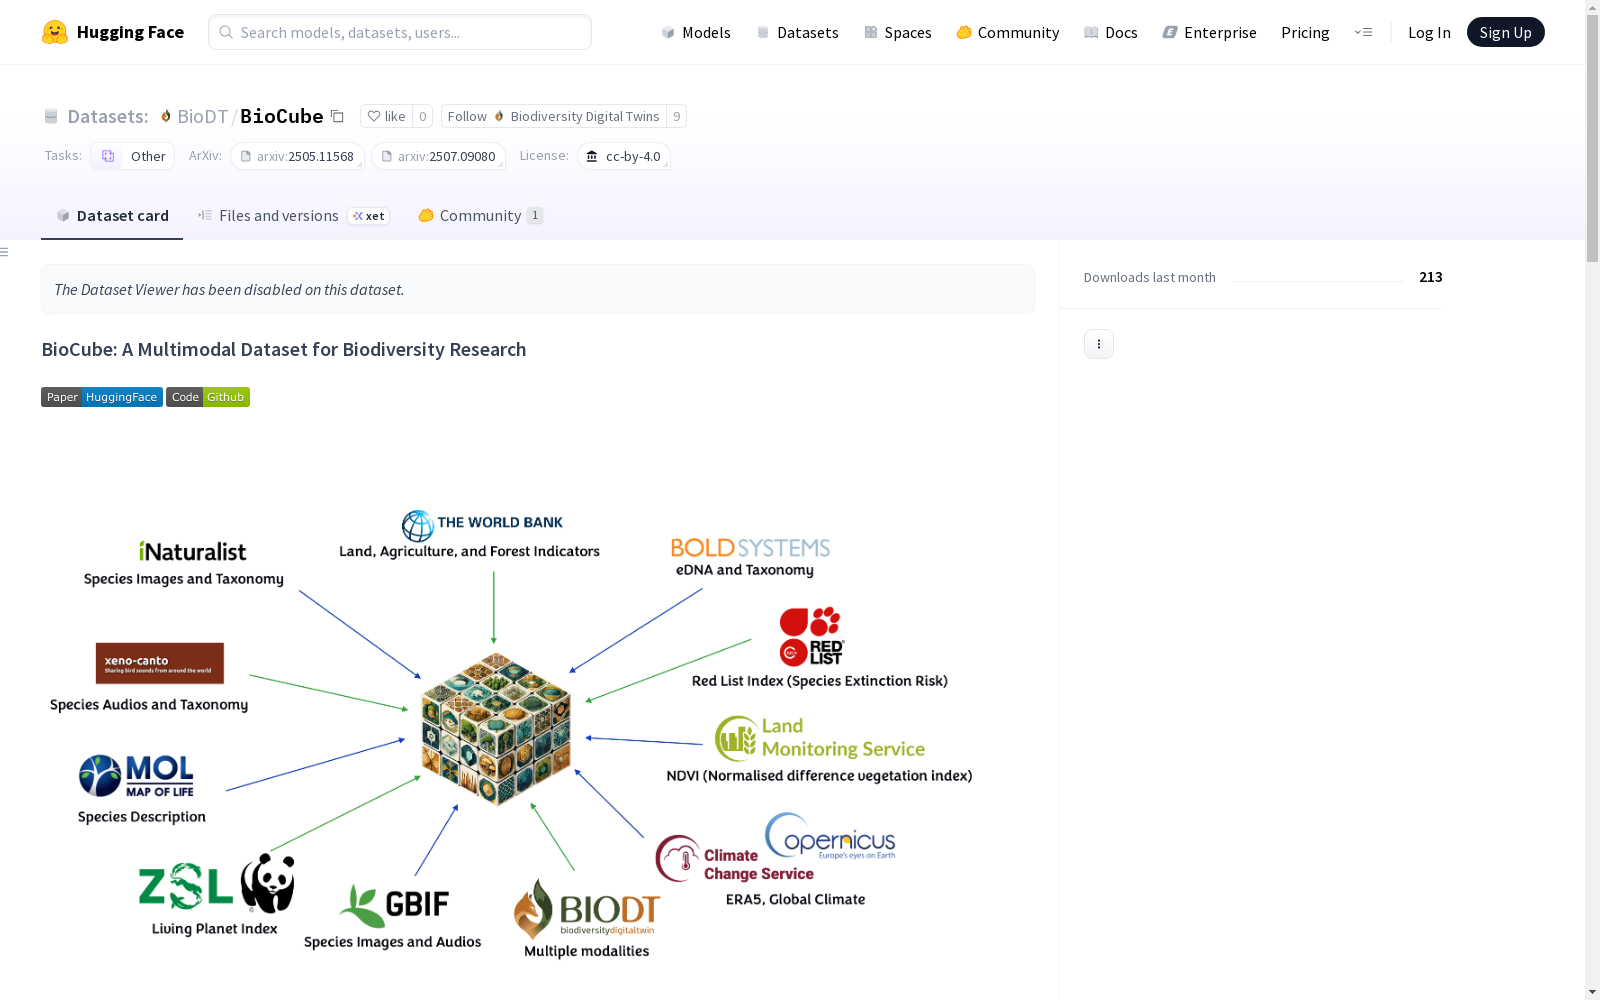Click the Paper HuggingFace badge
The width and height of the screenshot is (1600, 1000).
pos(102,397)
